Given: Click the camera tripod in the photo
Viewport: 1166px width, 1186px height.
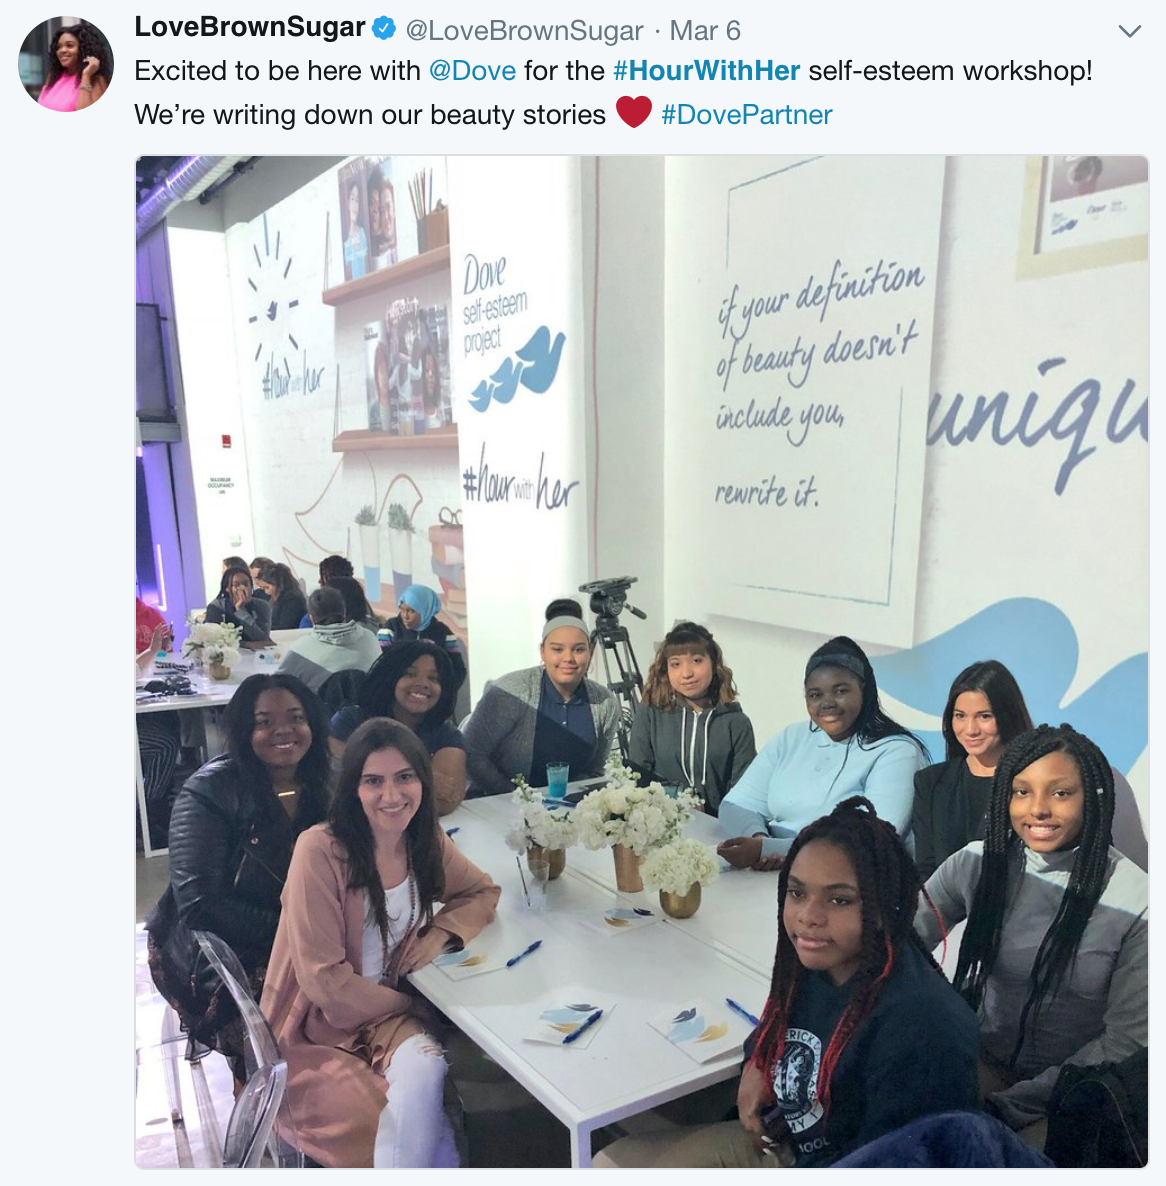Looking at the screenshot, I should point(616,649).
